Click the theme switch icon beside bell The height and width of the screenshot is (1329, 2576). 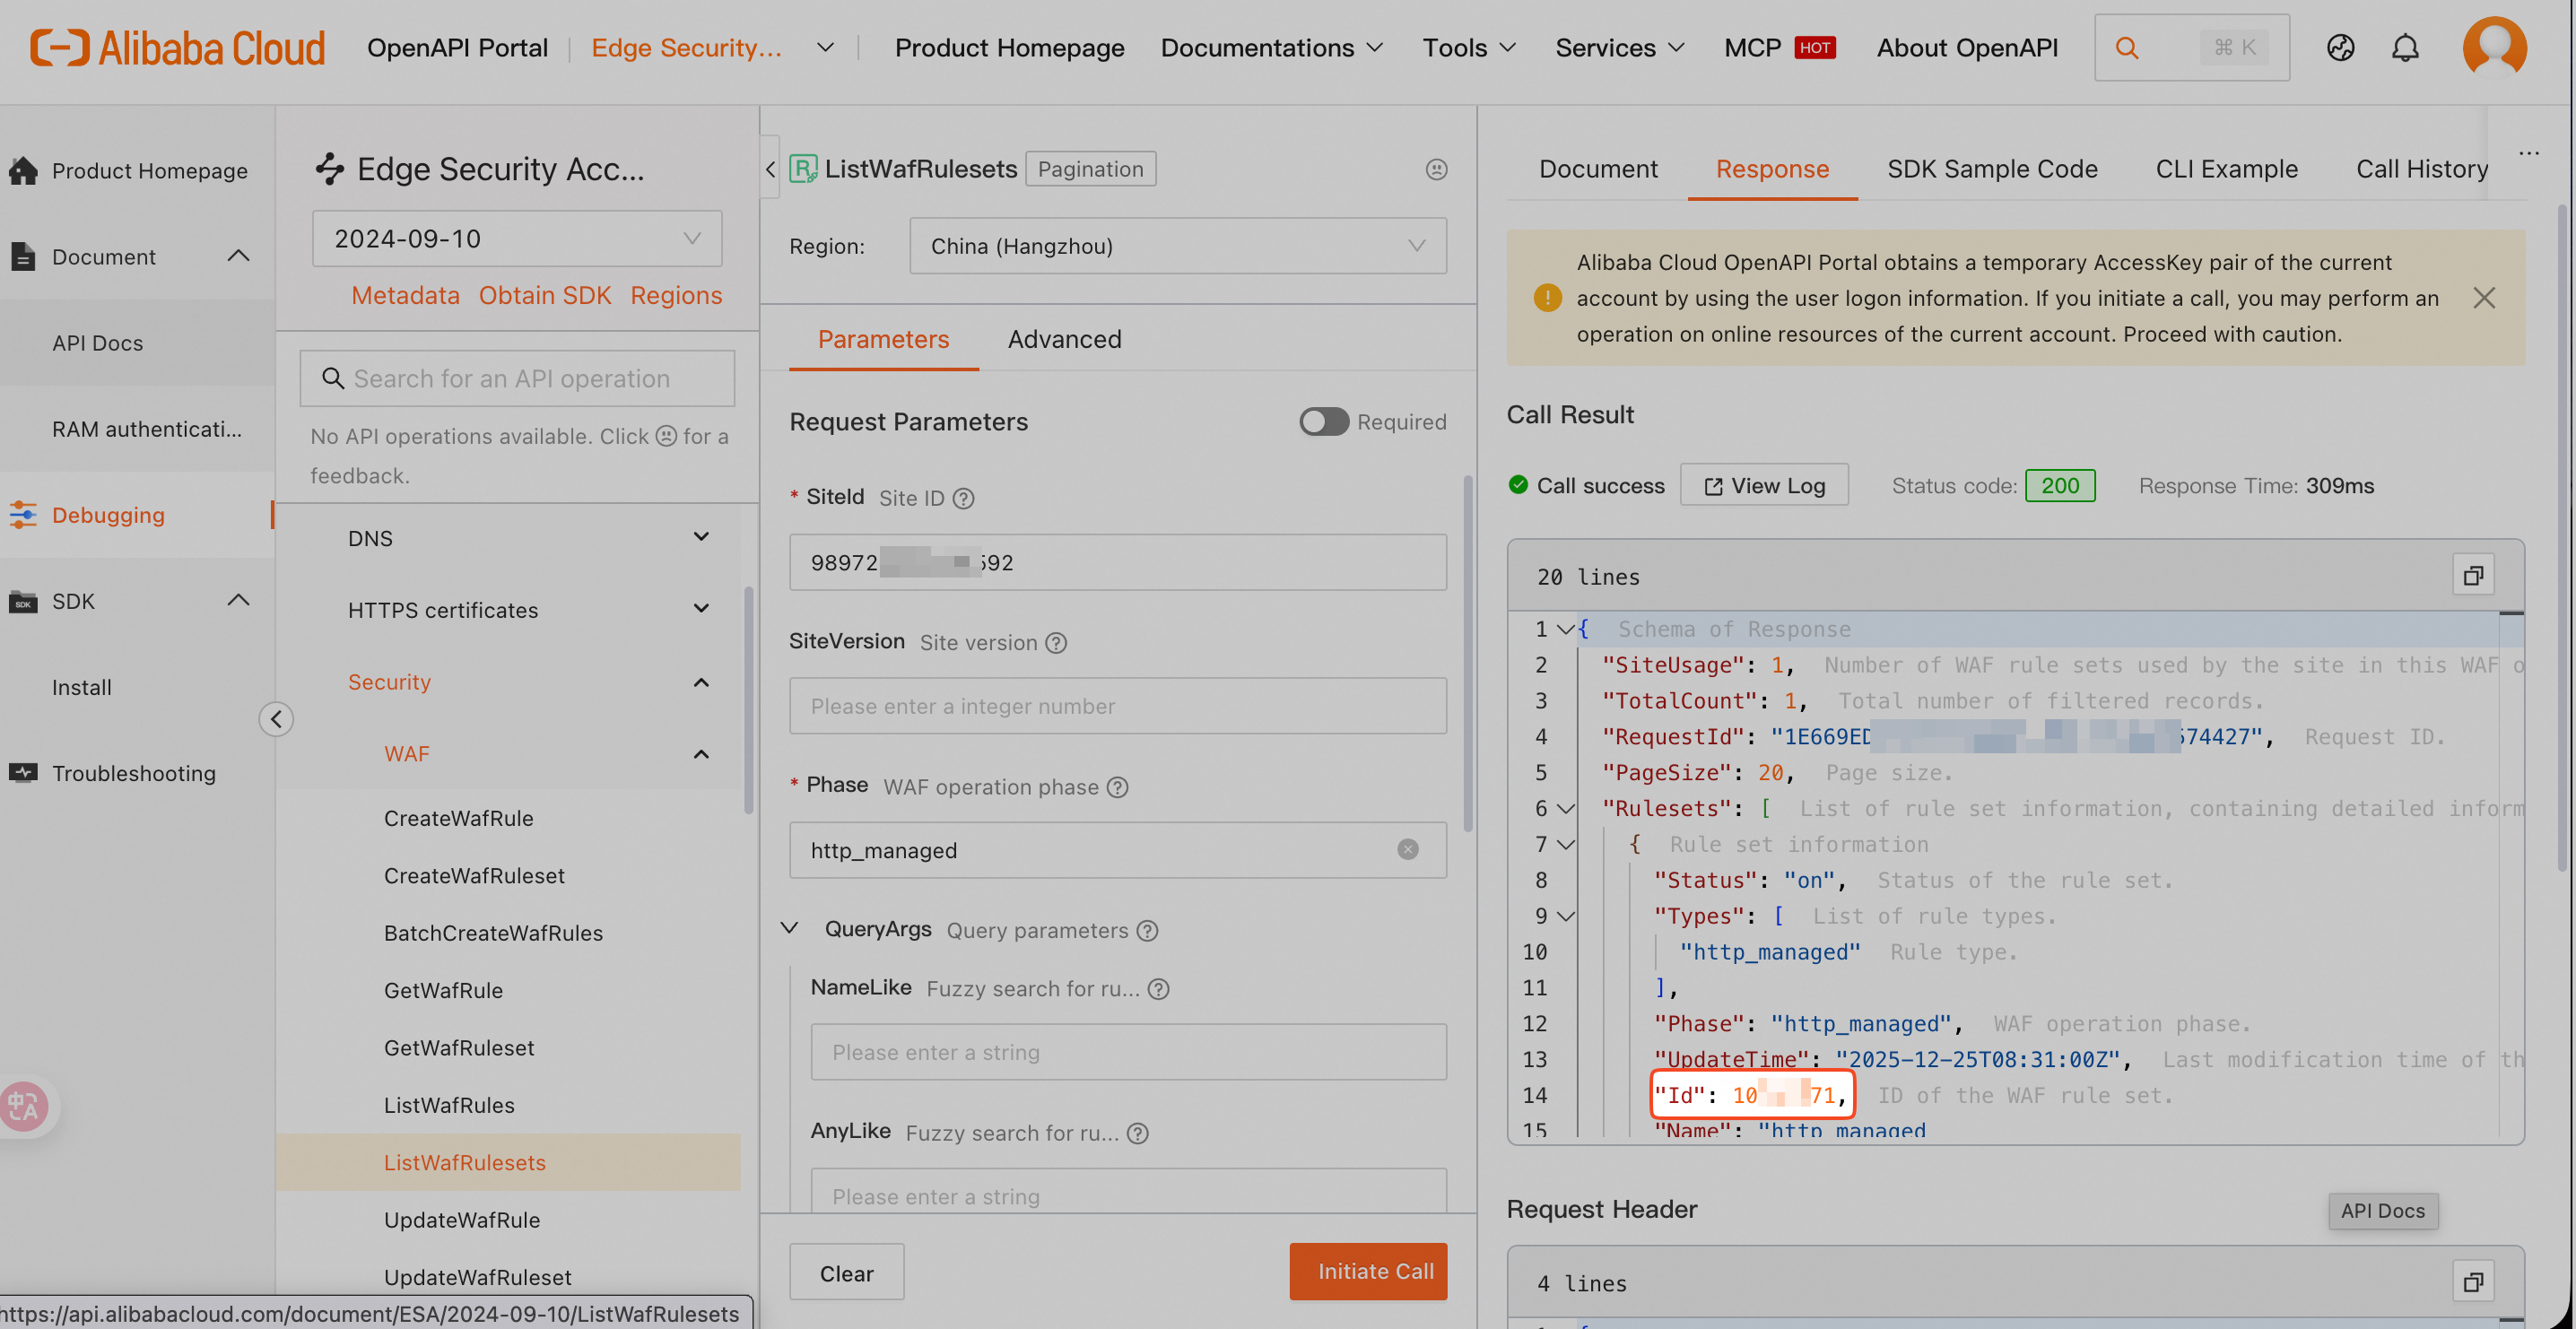pyautogui.click(x=2340, y=47)
